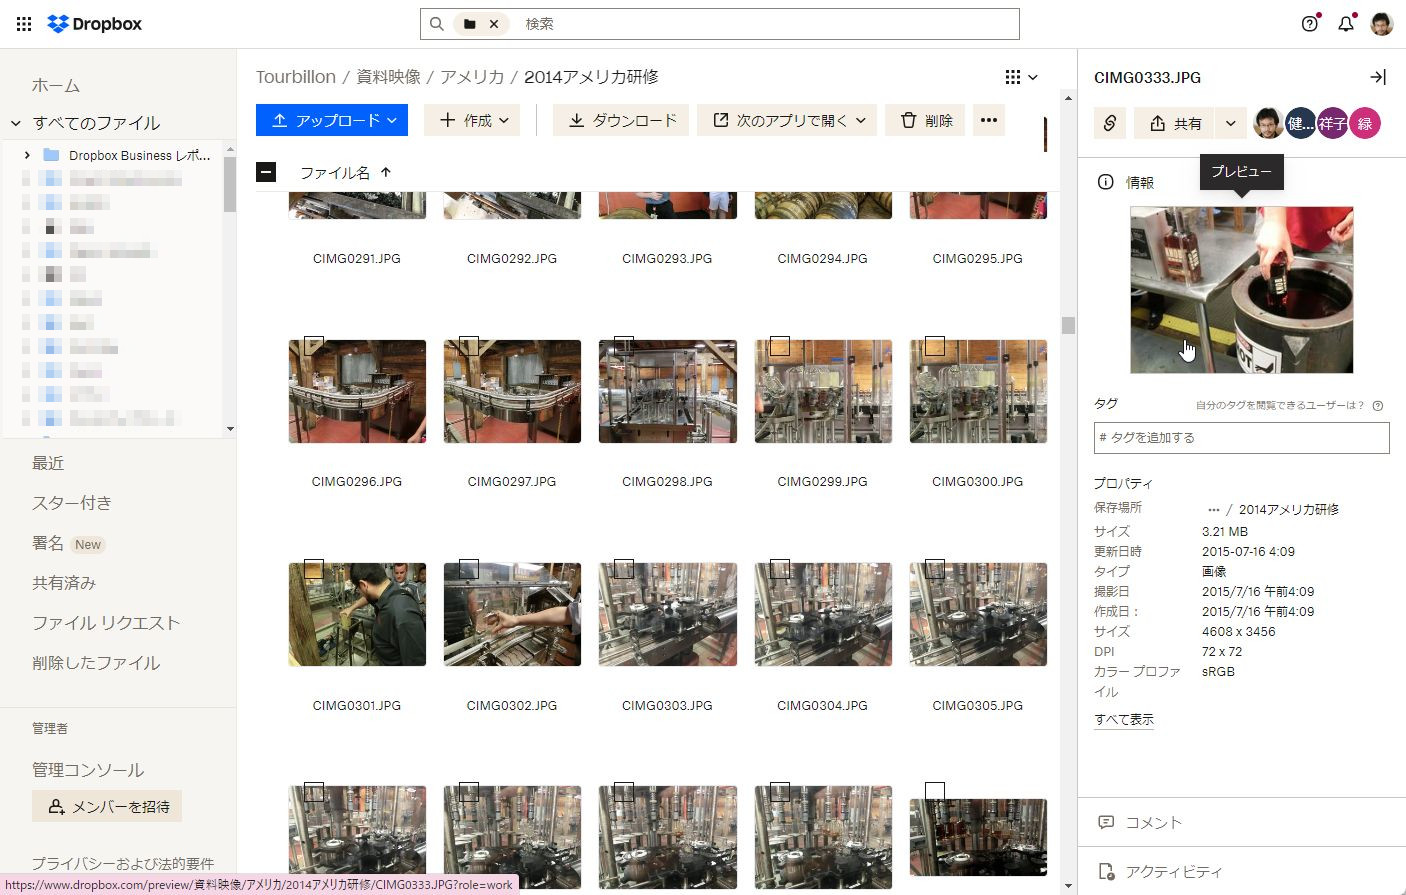Sort by ファイル名 column
The image size is (1406, 895).
point(345,172)
